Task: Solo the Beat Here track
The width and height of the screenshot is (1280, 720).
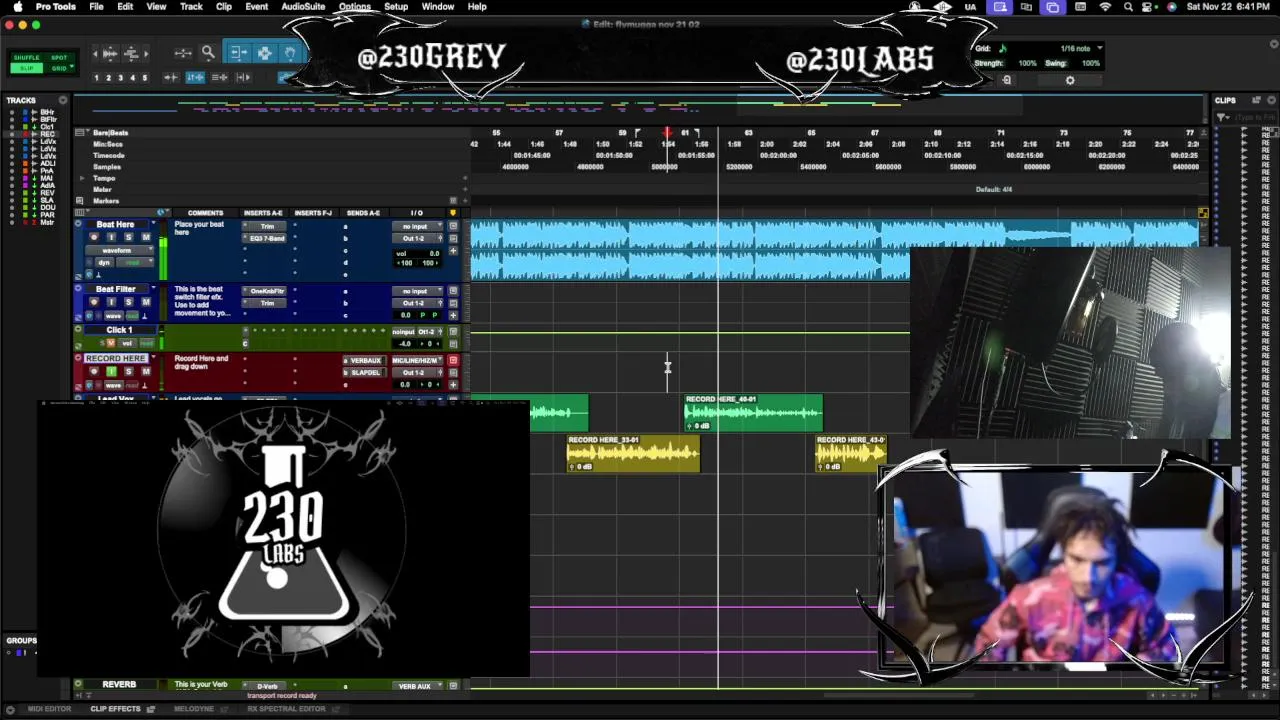Action: tap(128, 237)
